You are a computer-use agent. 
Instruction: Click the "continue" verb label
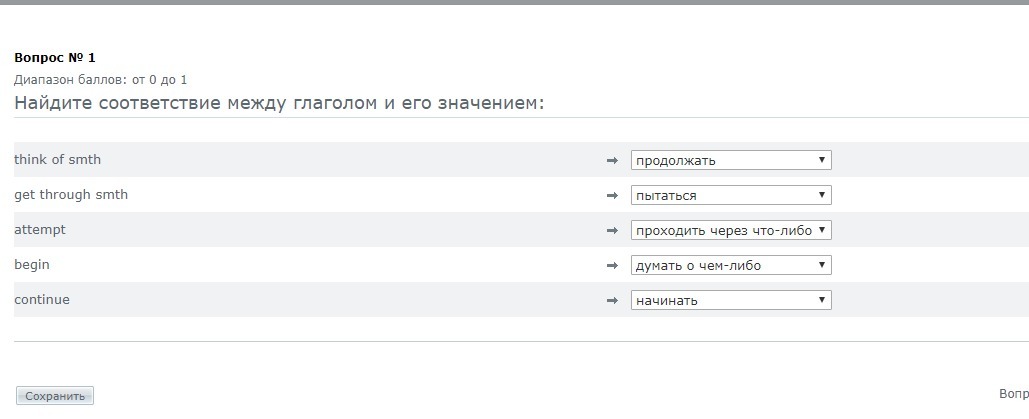click(42, 300)
